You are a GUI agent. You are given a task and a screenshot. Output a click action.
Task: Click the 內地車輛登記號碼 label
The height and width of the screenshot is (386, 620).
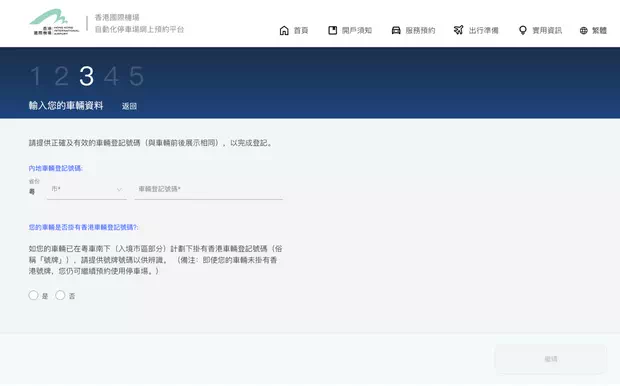coord(55,168)
